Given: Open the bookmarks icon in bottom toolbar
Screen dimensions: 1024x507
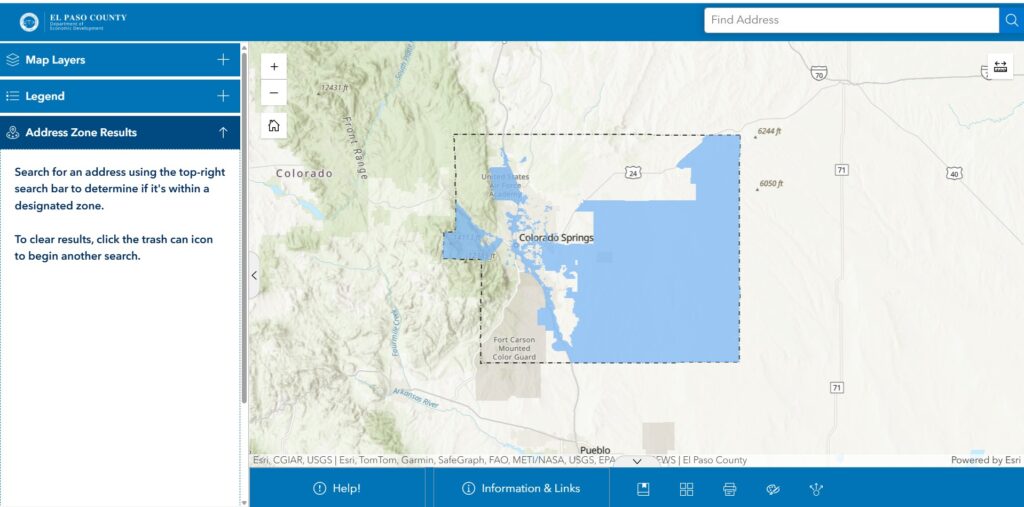Looking at the screenshot, I should (644, 489).
